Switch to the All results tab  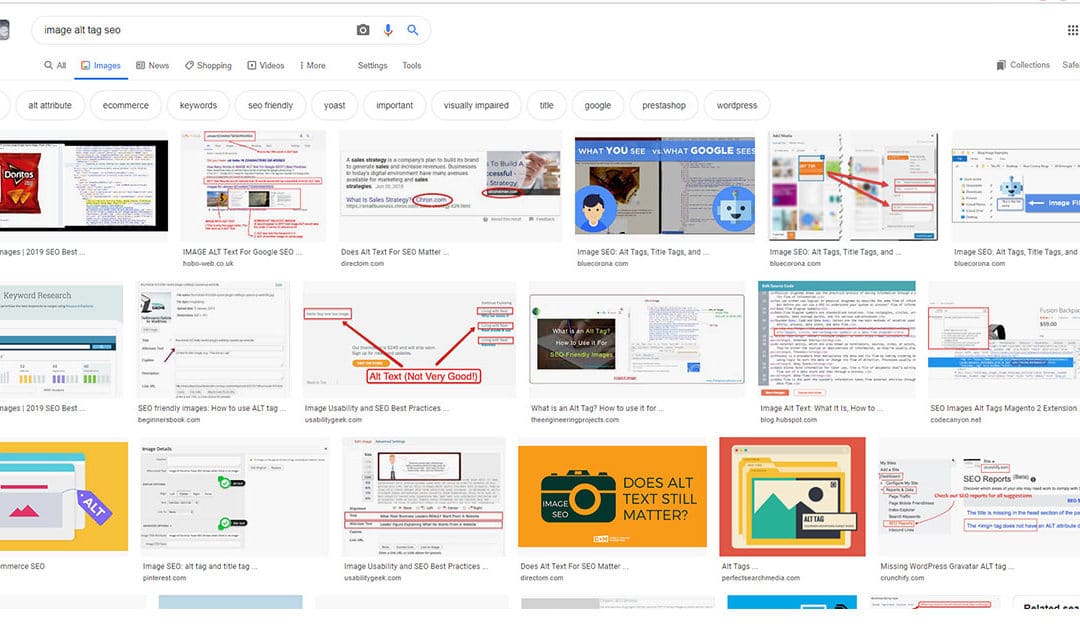point(54,65)
